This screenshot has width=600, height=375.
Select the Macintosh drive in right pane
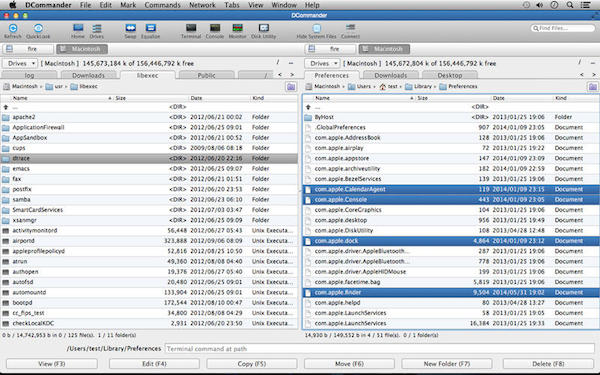click(x=384, y=49)
